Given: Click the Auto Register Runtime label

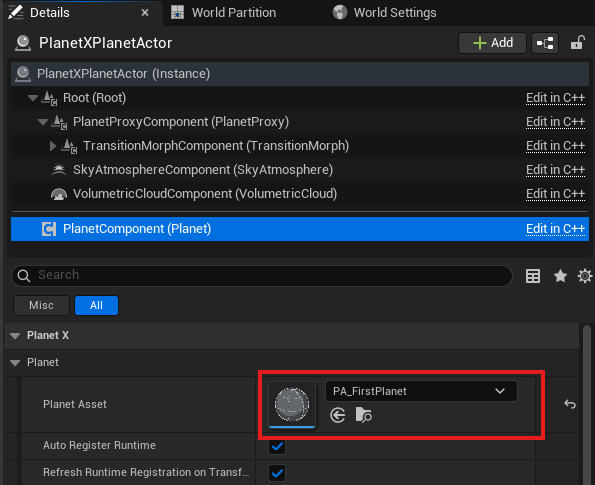Looking at the screenshot, I should (x=99, y=446).
